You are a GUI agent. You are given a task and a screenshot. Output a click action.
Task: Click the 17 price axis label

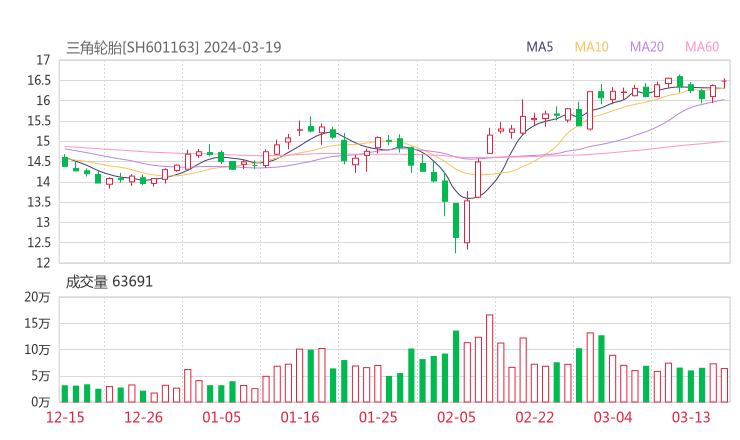pos(43,60)
